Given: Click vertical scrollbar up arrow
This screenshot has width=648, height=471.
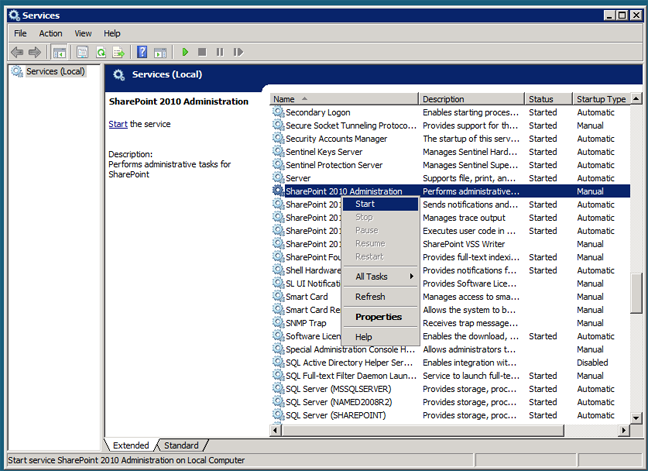Looking at the screenshot, I should 636,98.
